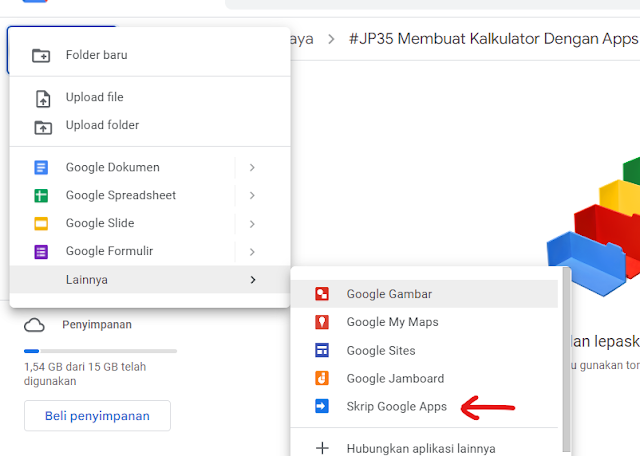Click the Skrip Google Apps icon
Image resolution: width=640 pixels, height=456 pixels.
(x=322, y=406)
